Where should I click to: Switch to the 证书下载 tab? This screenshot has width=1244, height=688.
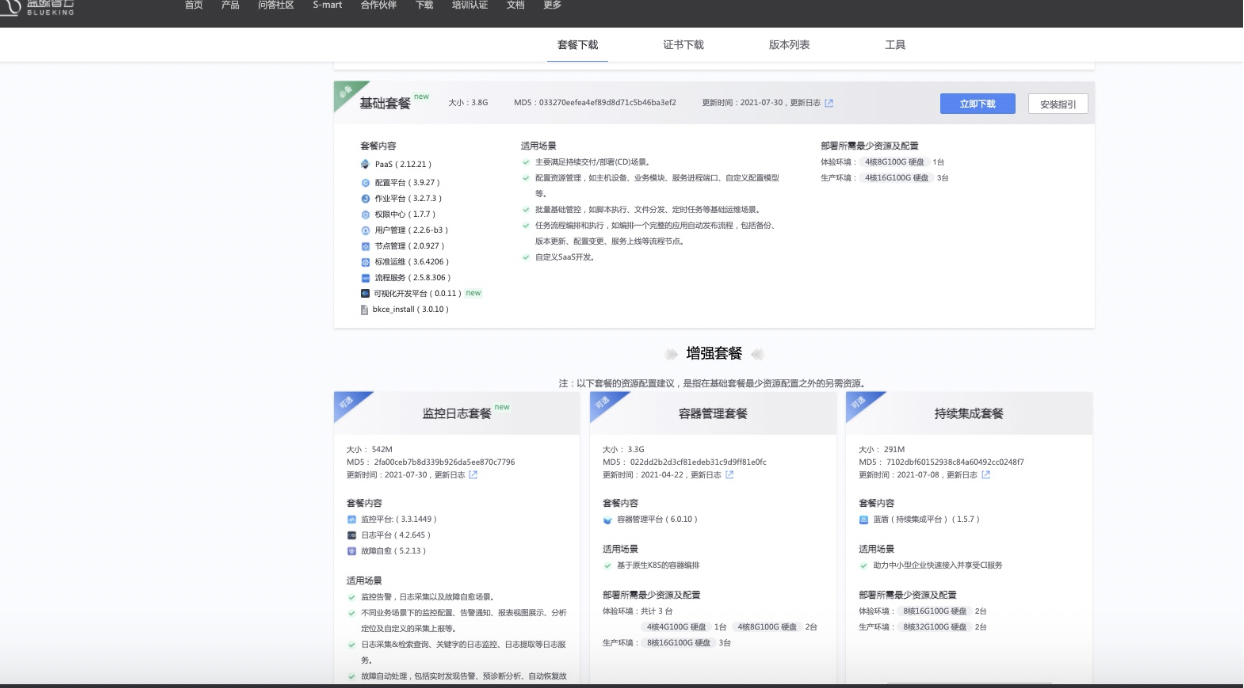pyautogui.click(x=683, y=45)
